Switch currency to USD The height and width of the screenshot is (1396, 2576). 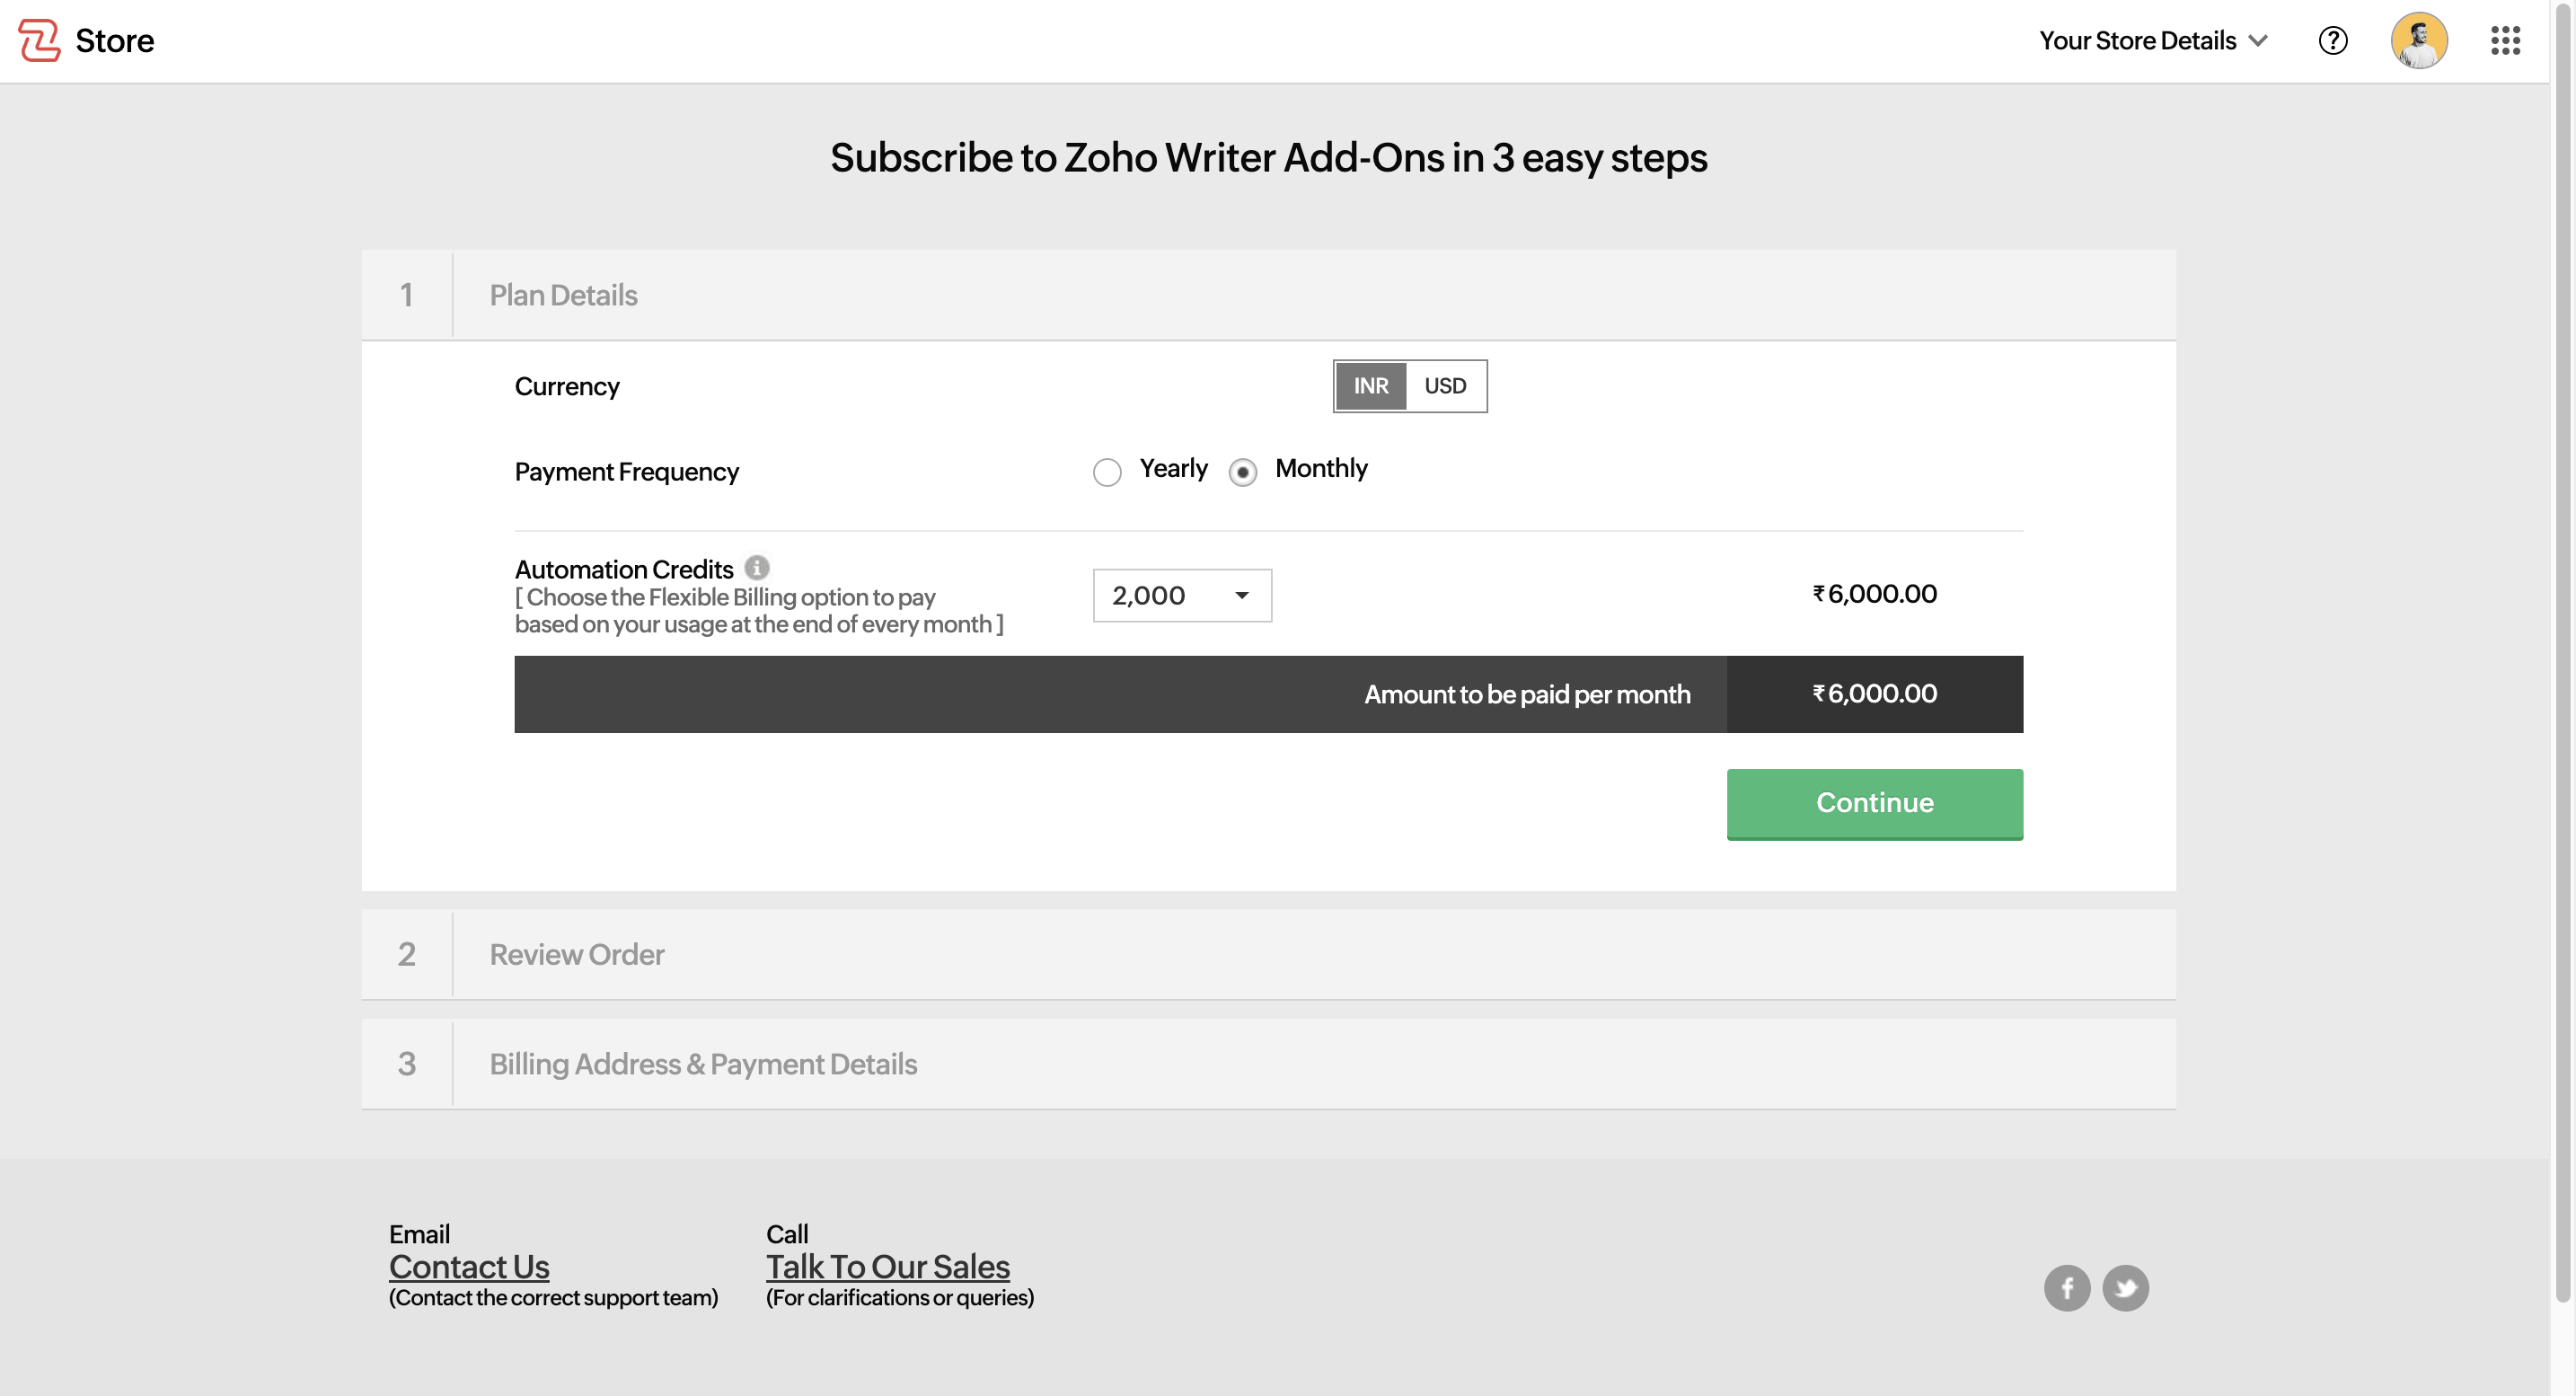[1445, 386]
